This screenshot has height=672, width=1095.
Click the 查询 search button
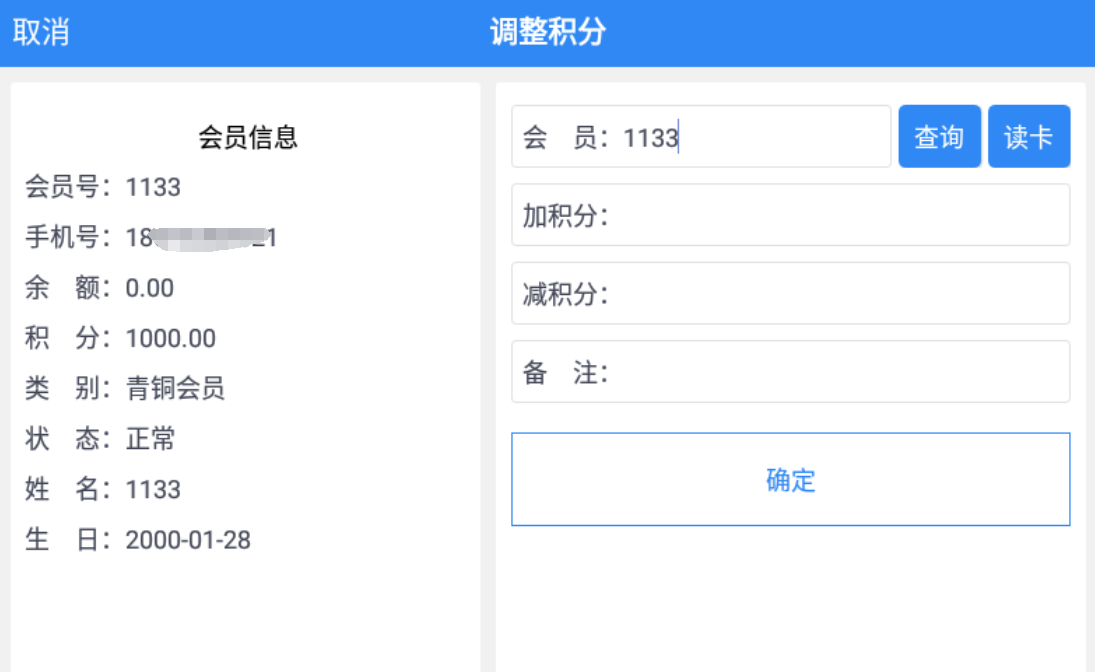(939, 136)
